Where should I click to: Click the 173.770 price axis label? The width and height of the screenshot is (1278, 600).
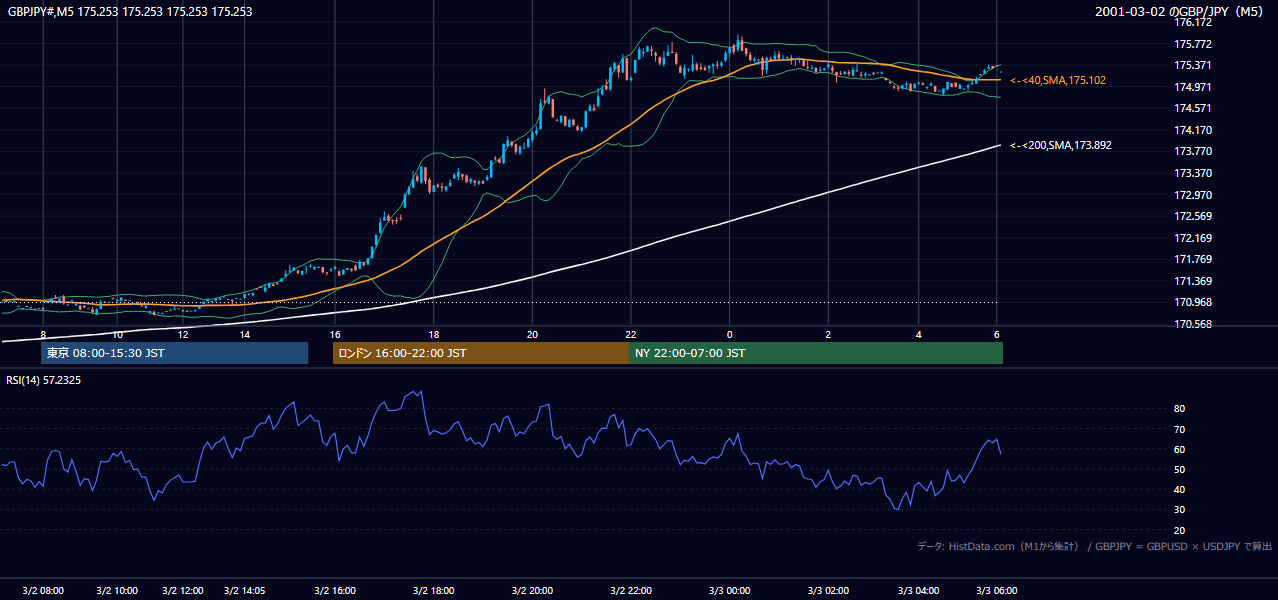1192,152
